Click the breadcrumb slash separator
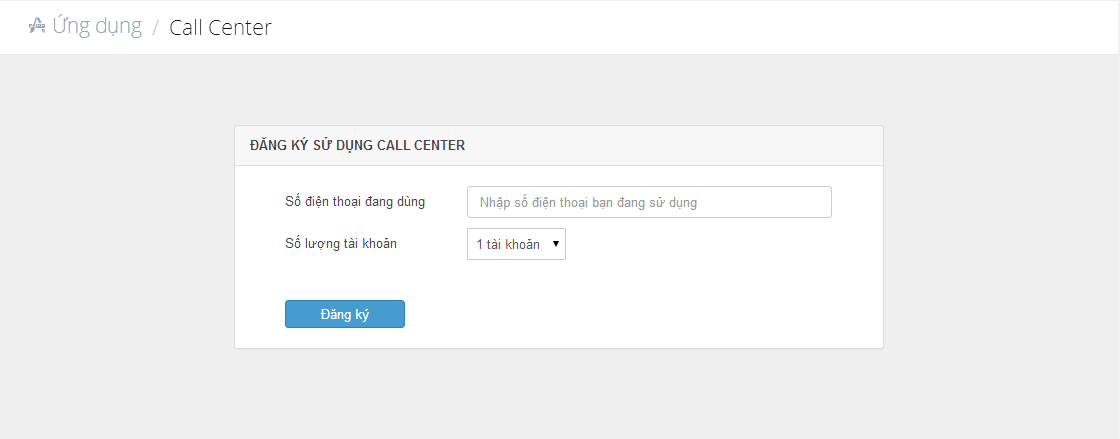 coord(155,29)
